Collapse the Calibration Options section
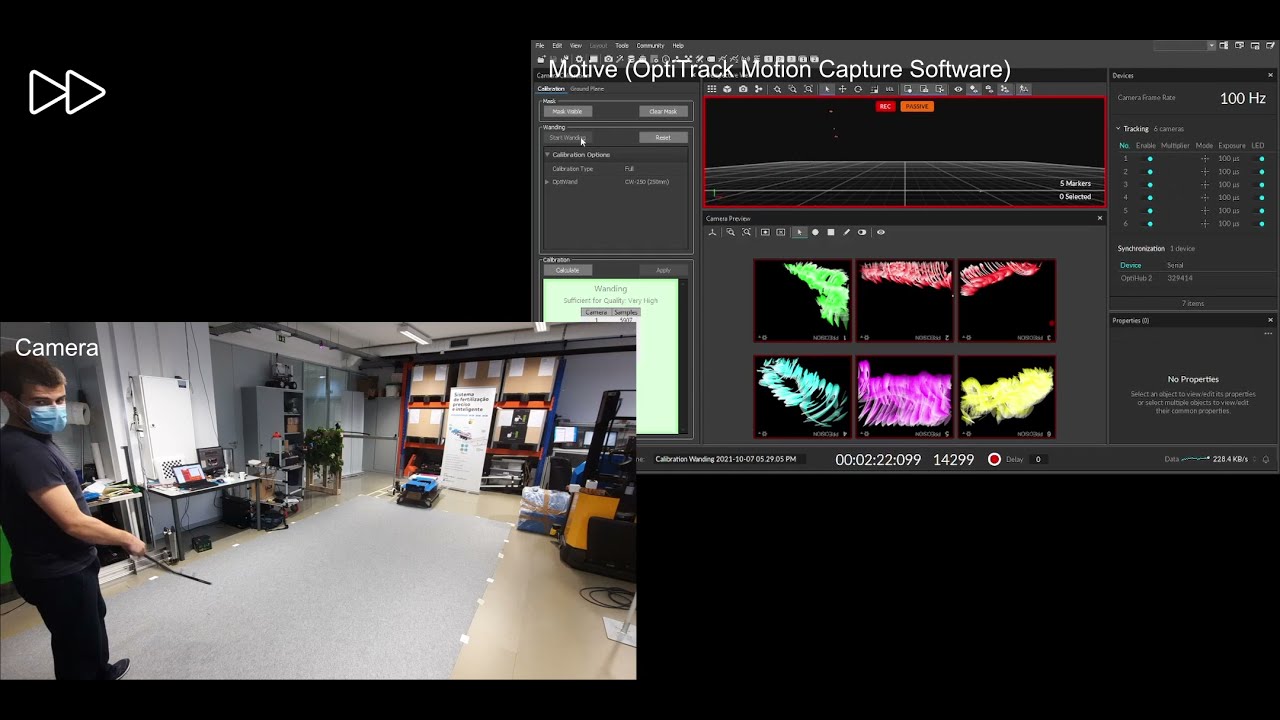 tap(547, 155)
